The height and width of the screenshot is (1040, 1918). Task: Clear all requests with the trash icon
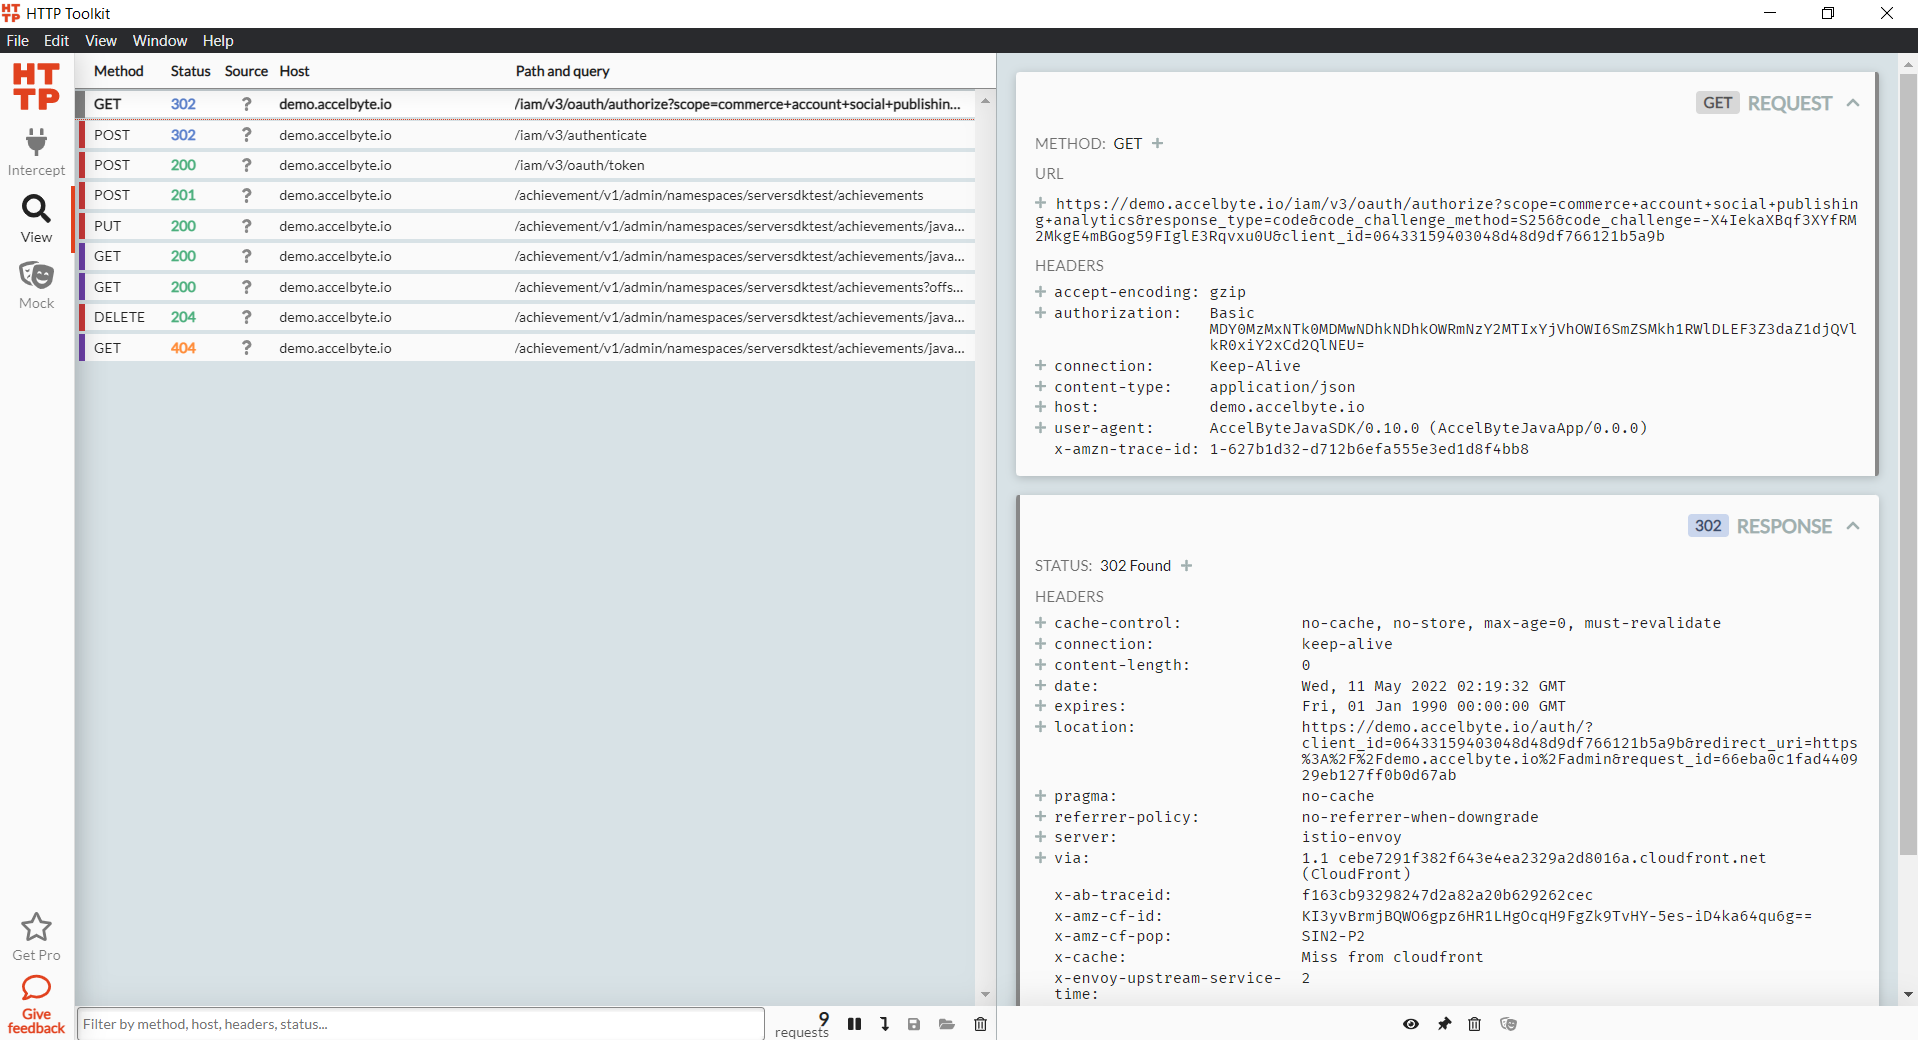pos(979,1024)
